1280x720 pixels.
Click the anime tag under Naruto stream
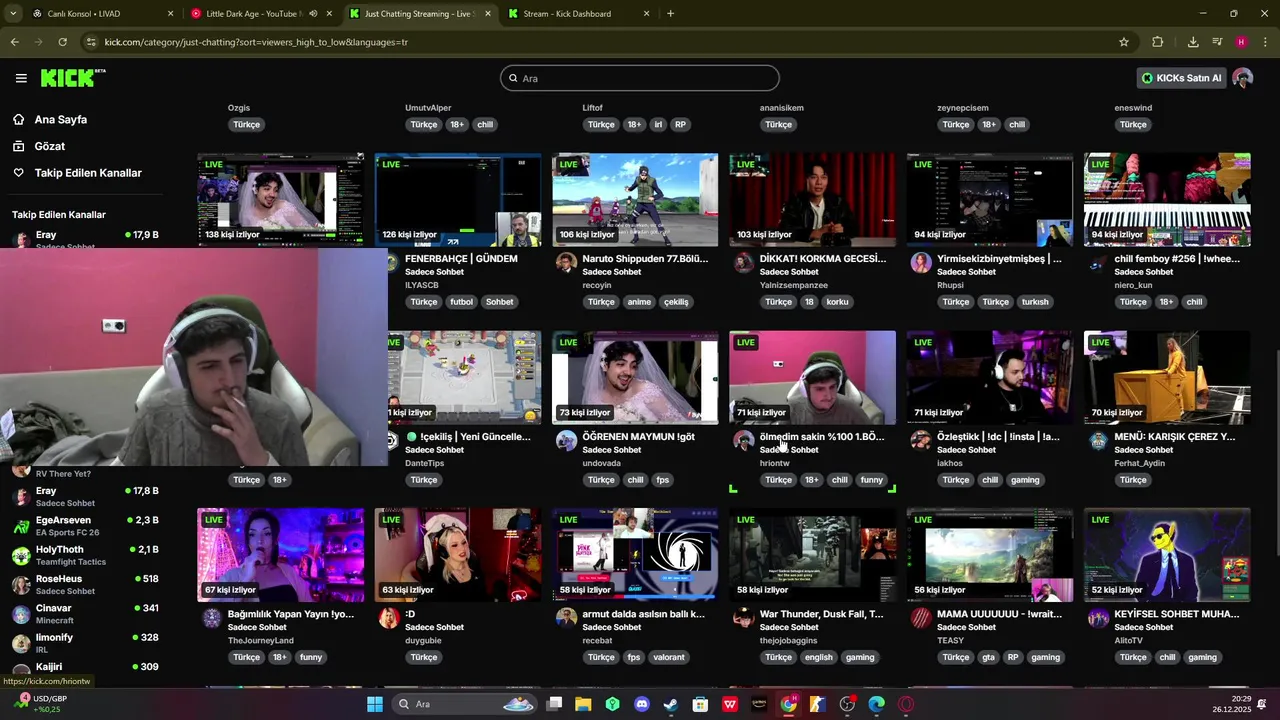tap(639, 302)
